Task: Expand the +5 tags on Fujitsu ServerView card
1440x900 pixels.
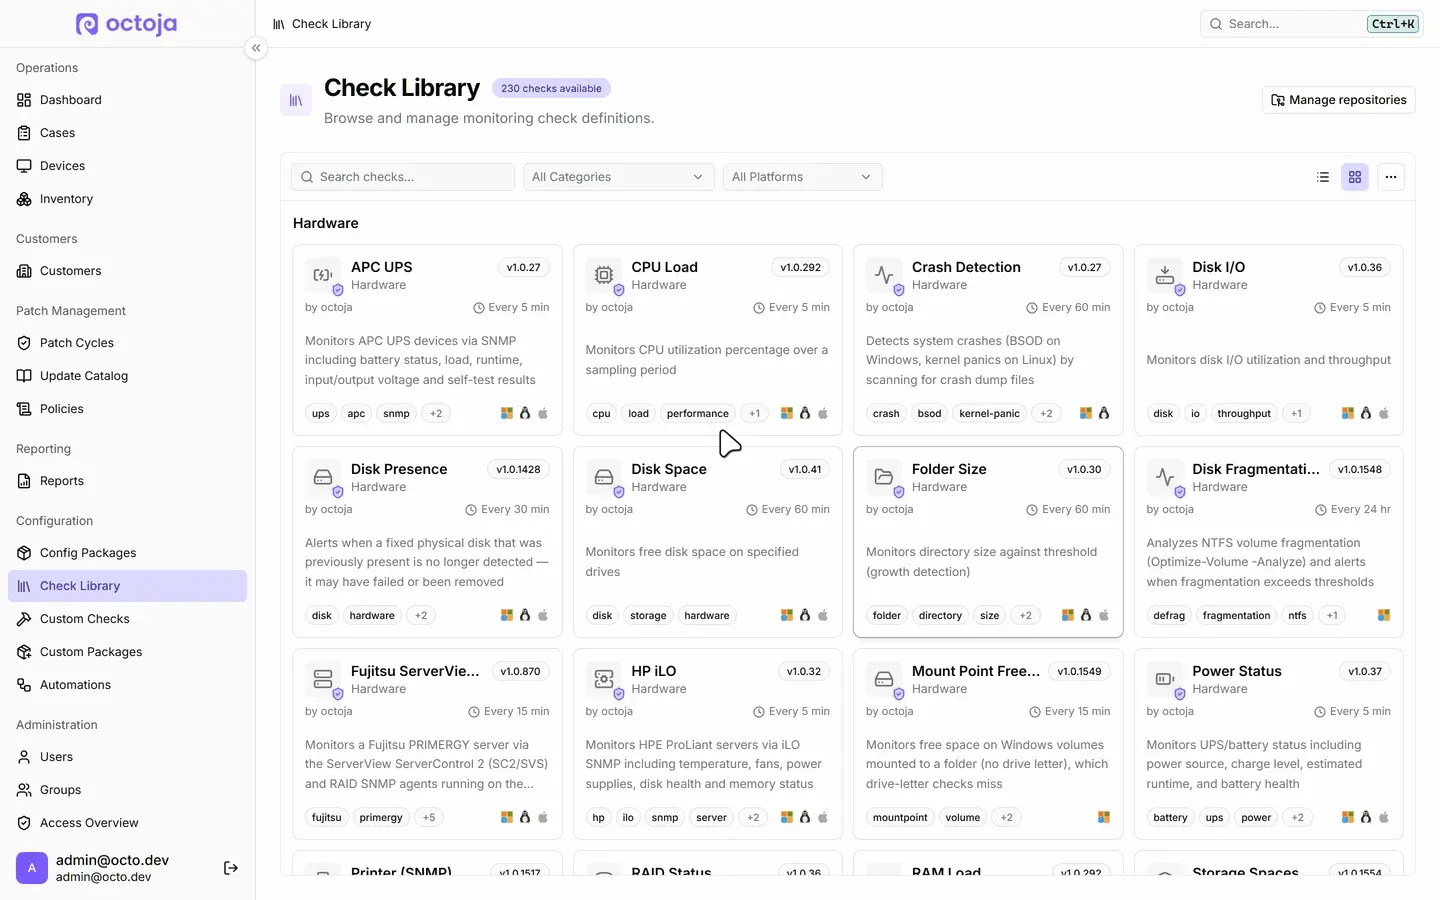Action: (429, 817)
